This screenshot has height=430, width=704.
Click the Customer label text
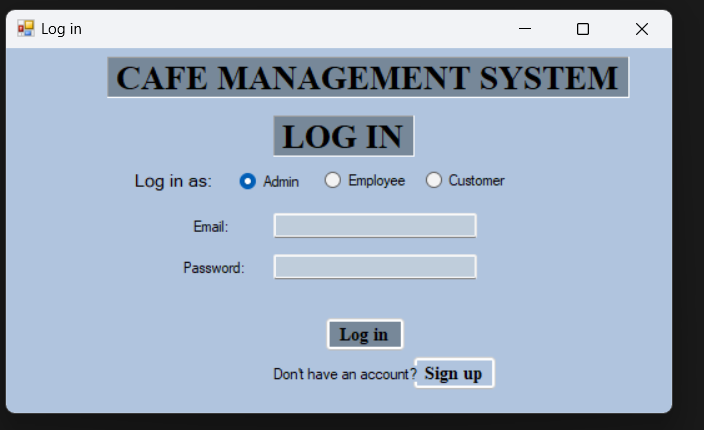[476, 180]
